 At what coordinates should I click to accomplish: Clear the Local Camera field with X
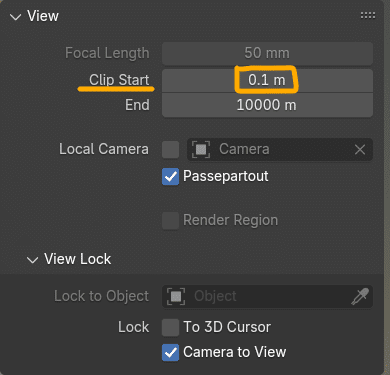point(360,149)
